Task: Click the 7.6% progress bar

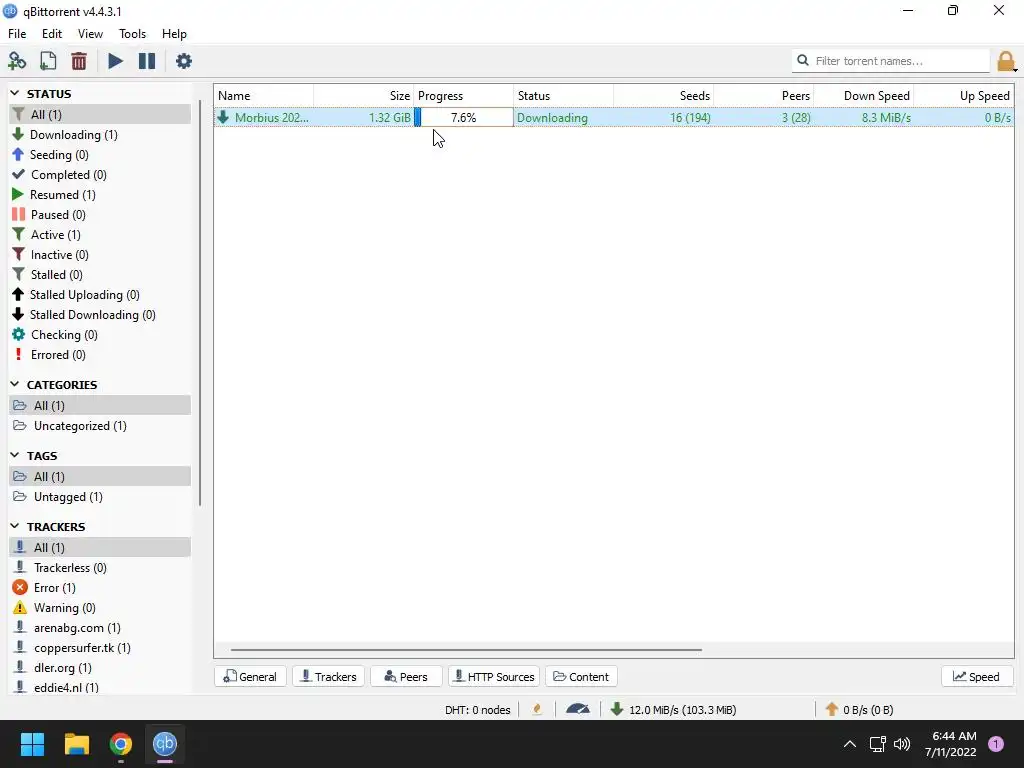Action: pos(464,118)
